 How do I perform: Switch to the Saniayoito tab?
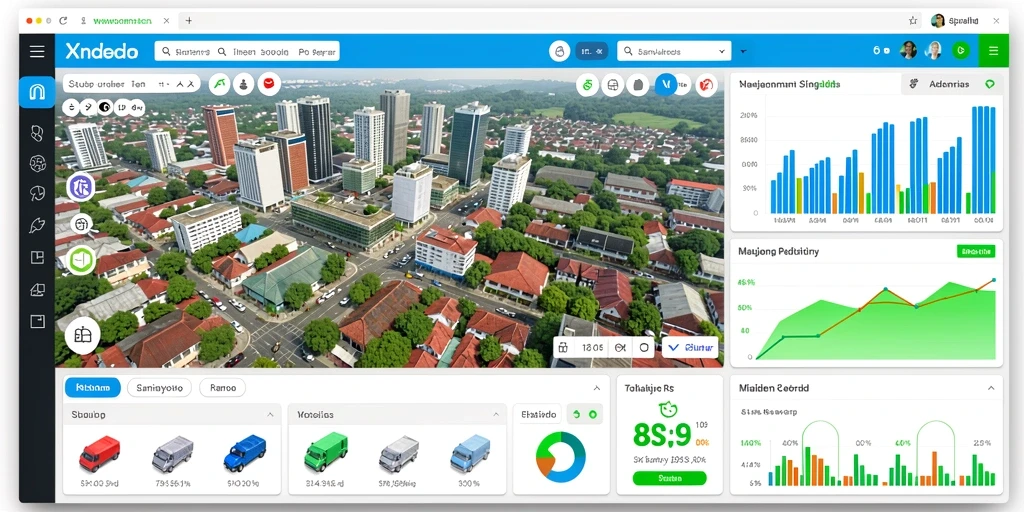pyautogui.click(x=159, y=387)
